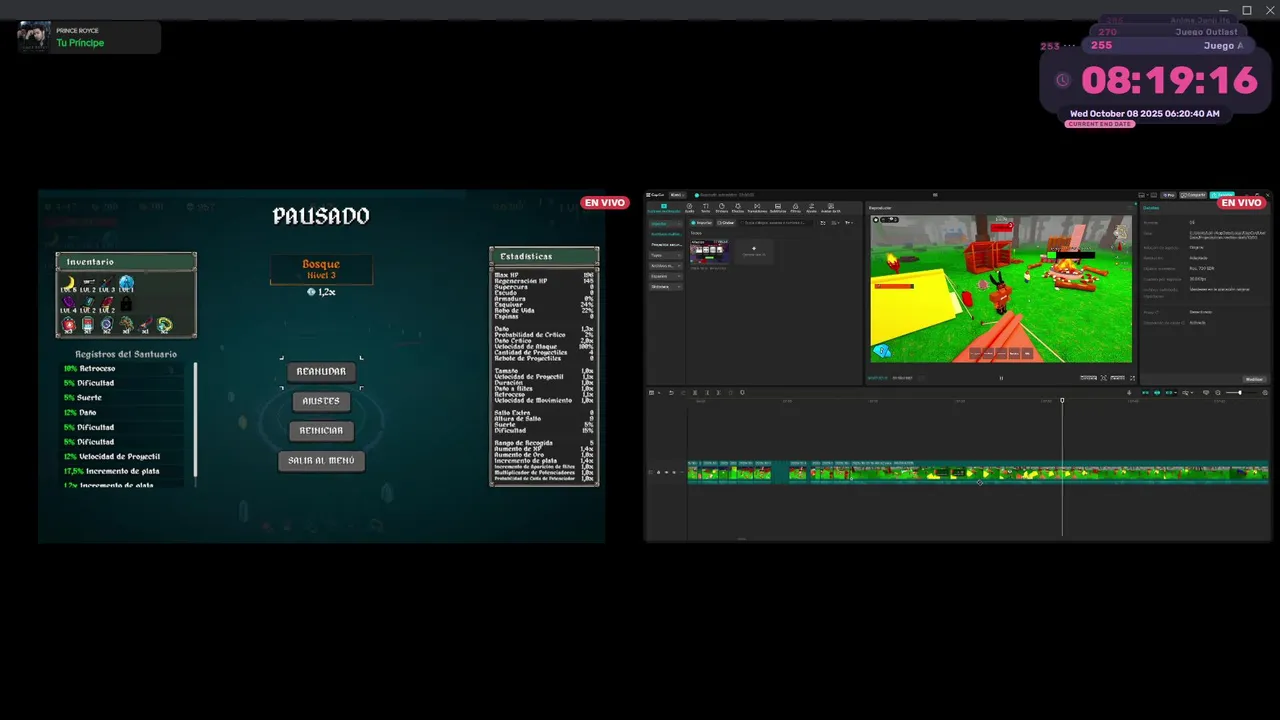Image resolution: width=1280 pixels, height=720 pixels.
Task: Click the microphone record icon above timeline
Action: (1129, 392)
